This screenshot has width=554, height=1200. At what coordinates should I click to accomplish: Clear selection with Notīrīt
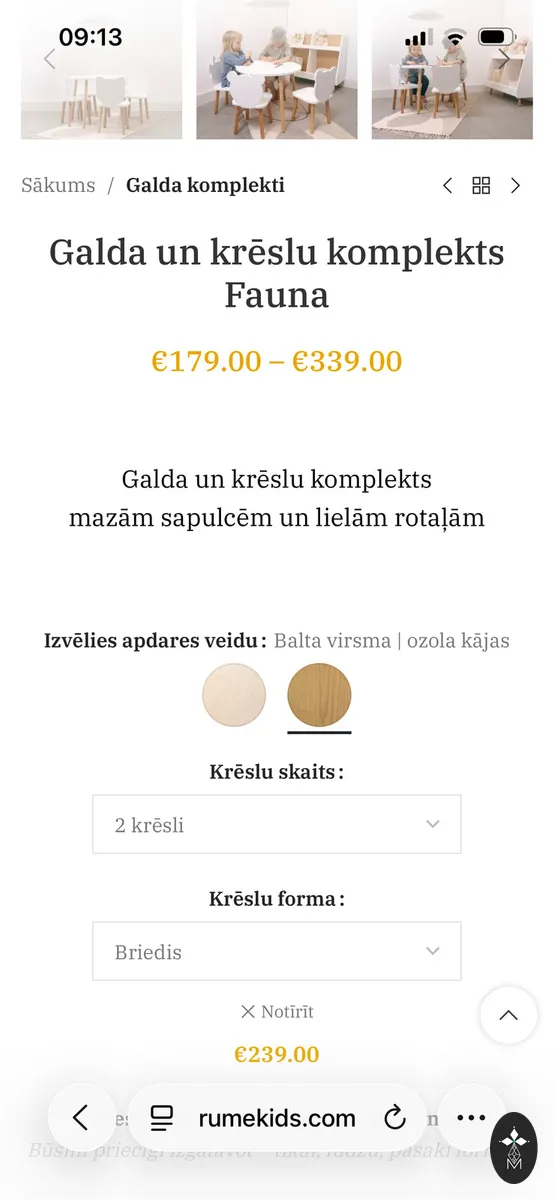(277, 1011)
